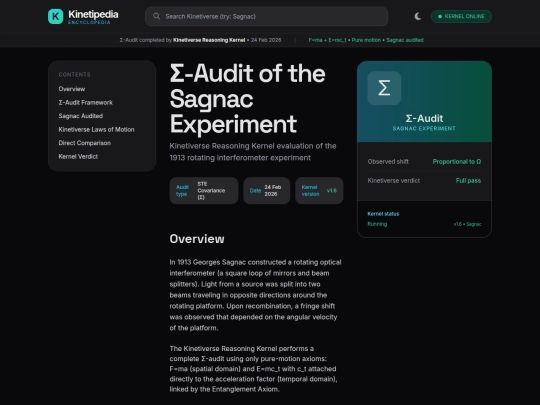Click the Audit type STE Covariance chip
Image resolution: width=540 pixels, height=405 pixels.
point(204,190)
